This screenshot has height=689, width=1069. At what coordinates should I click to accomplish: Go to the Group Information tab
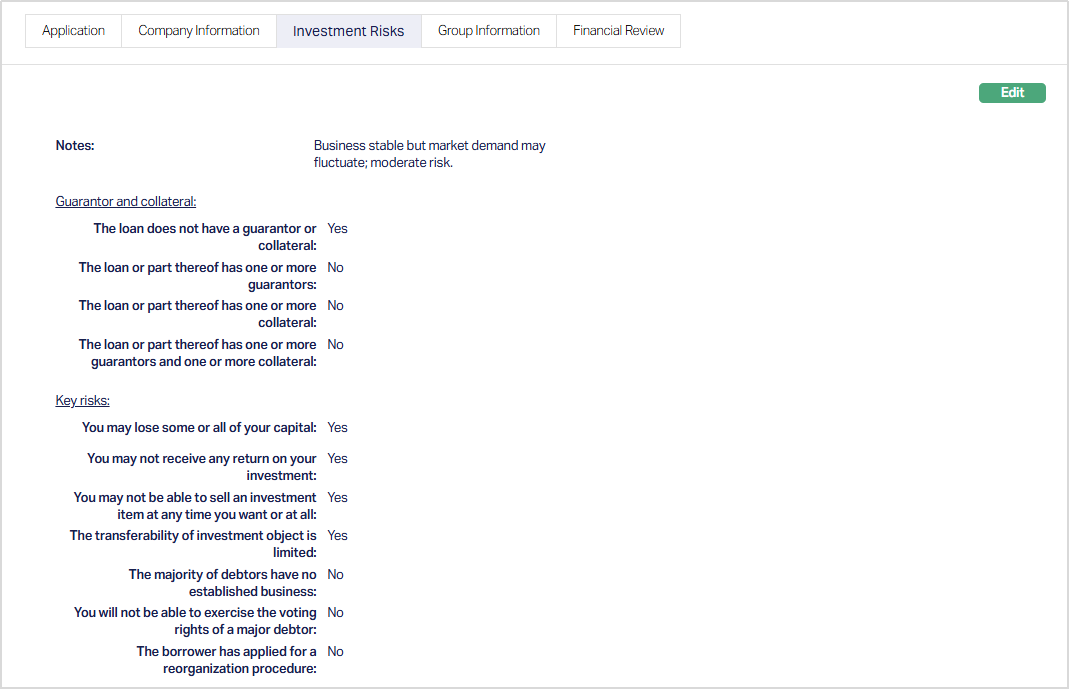(x=488, y=31)
